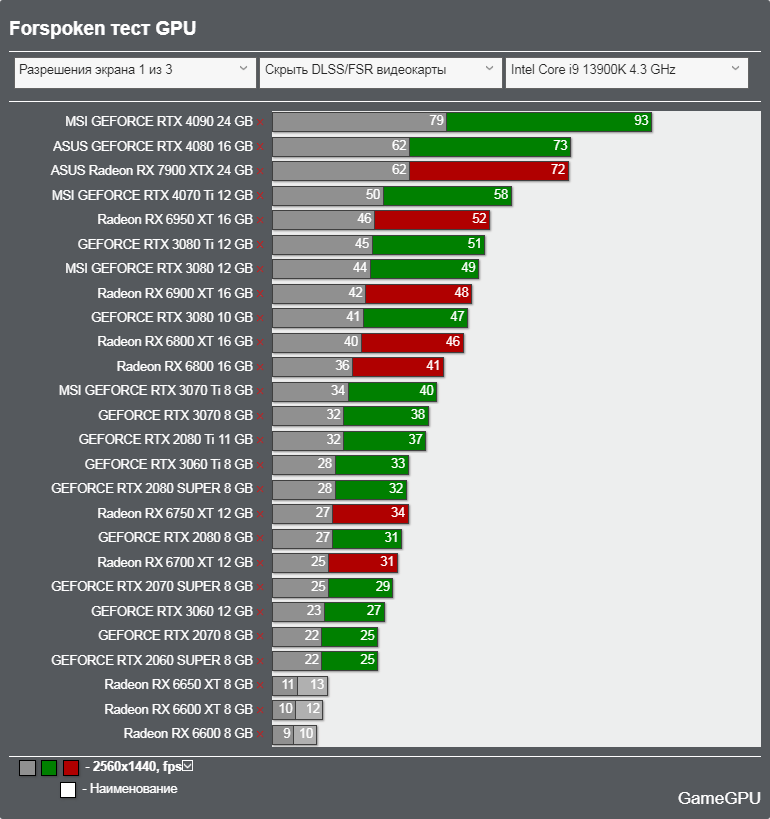Viewport: 770px width, 819px height.
Task: Click the Radeon RX 6600 XT 8 GB label
Action: 179,710
